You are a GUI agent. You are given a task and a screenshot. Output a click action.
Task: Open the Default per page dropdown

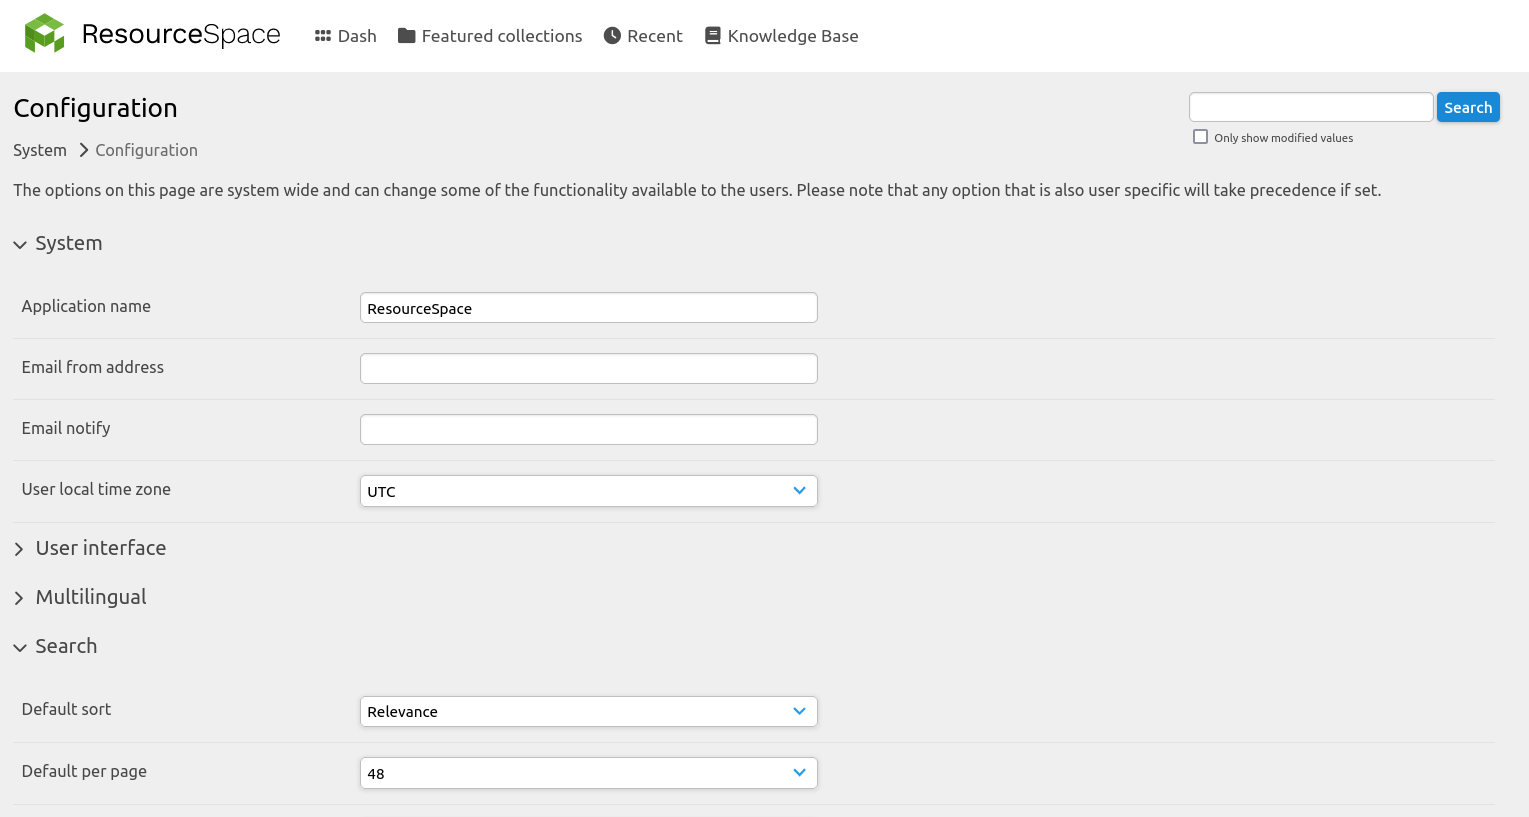tap(589, 773)
